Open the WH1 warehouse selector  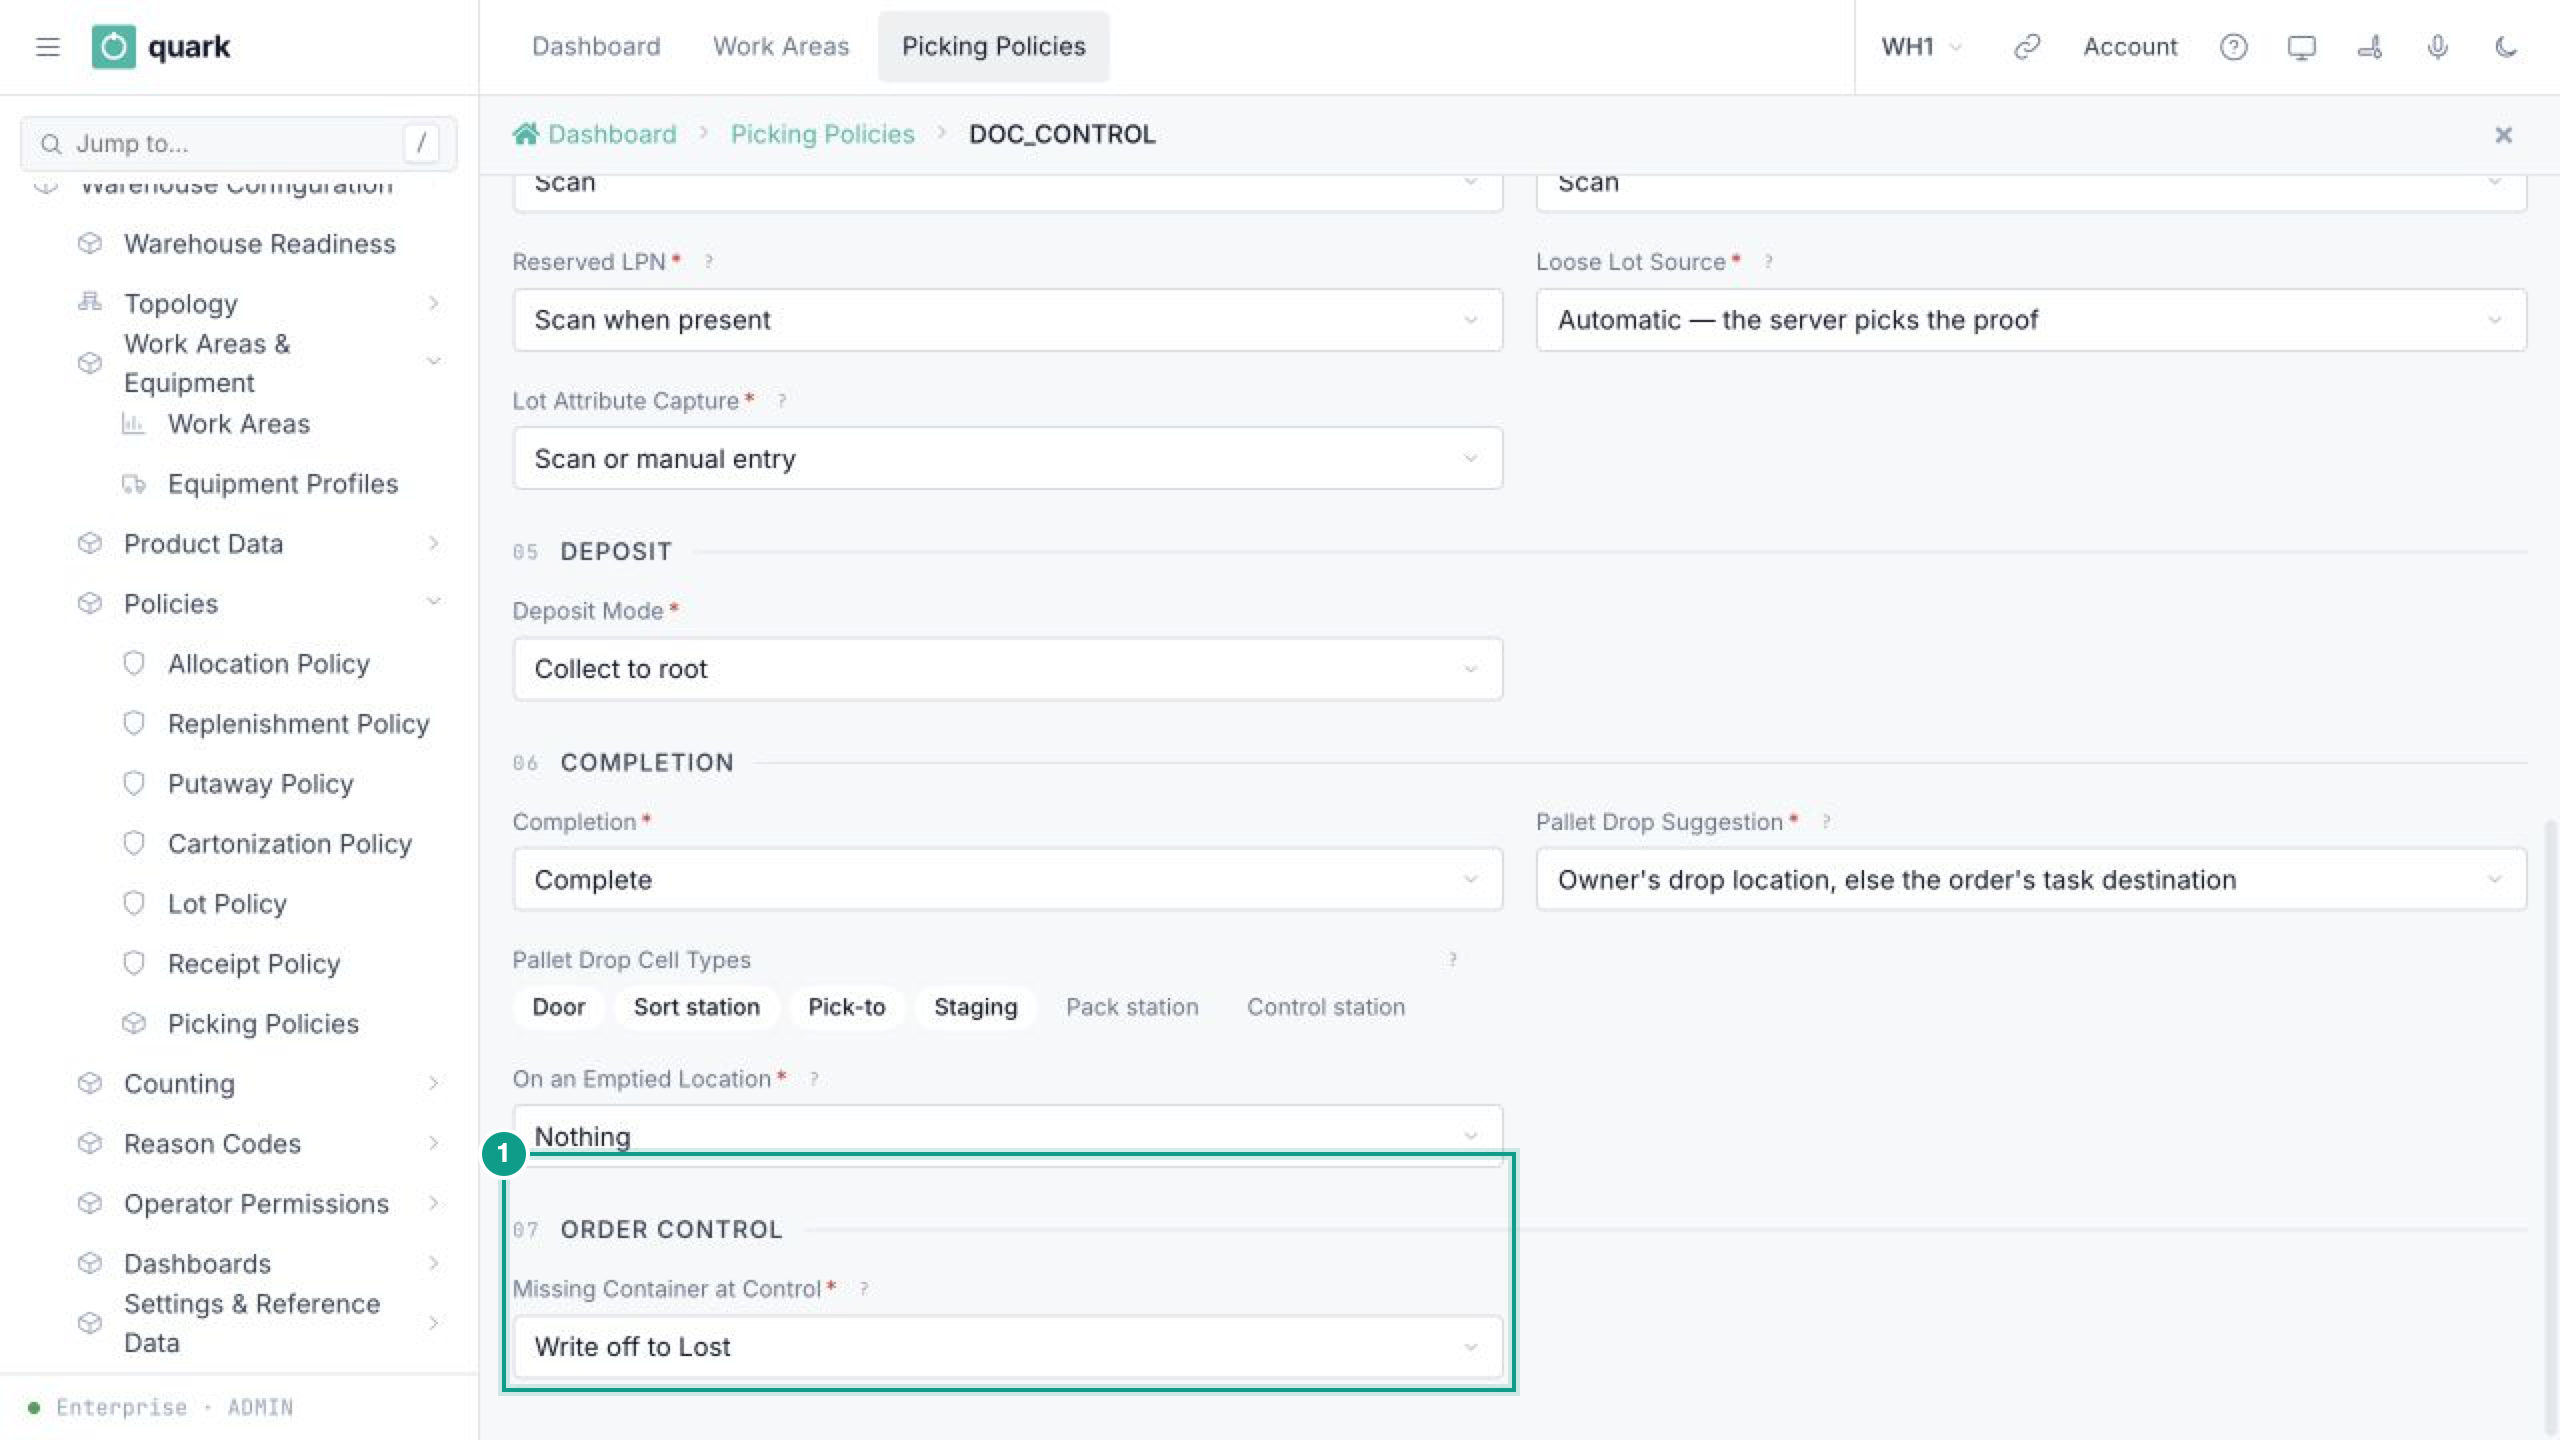1921,47
